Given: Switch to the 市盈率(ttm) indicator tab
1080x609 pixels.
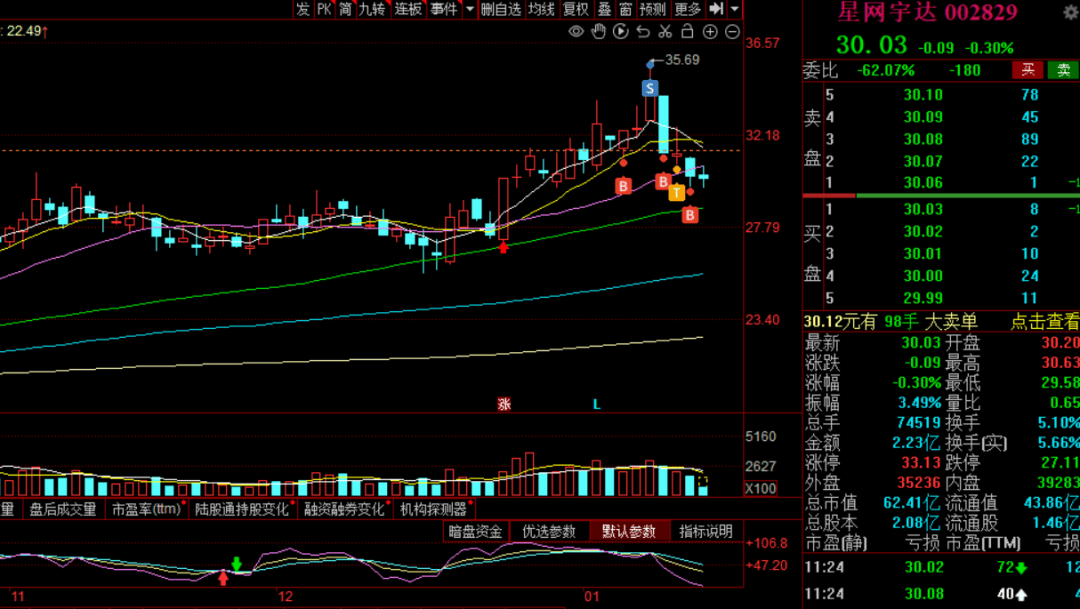Looking at the screenshot, I should click(144, 509).
